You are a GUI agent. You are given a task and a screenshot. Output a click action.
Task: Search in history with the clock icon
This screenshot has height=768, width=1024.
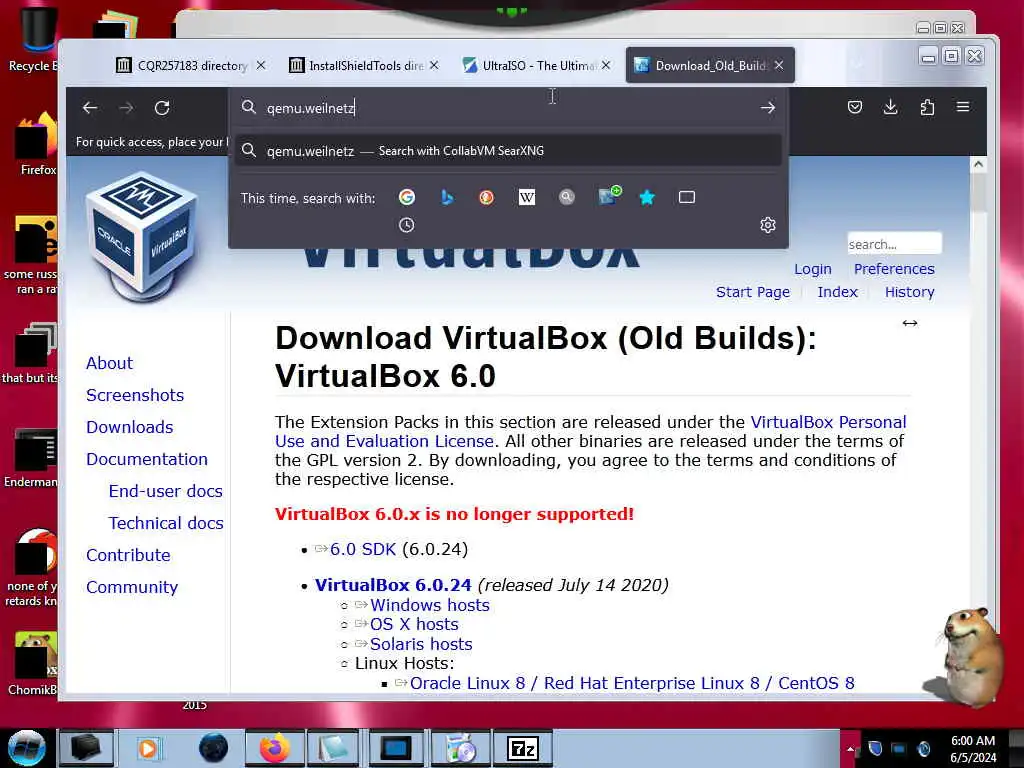(406, 225)
